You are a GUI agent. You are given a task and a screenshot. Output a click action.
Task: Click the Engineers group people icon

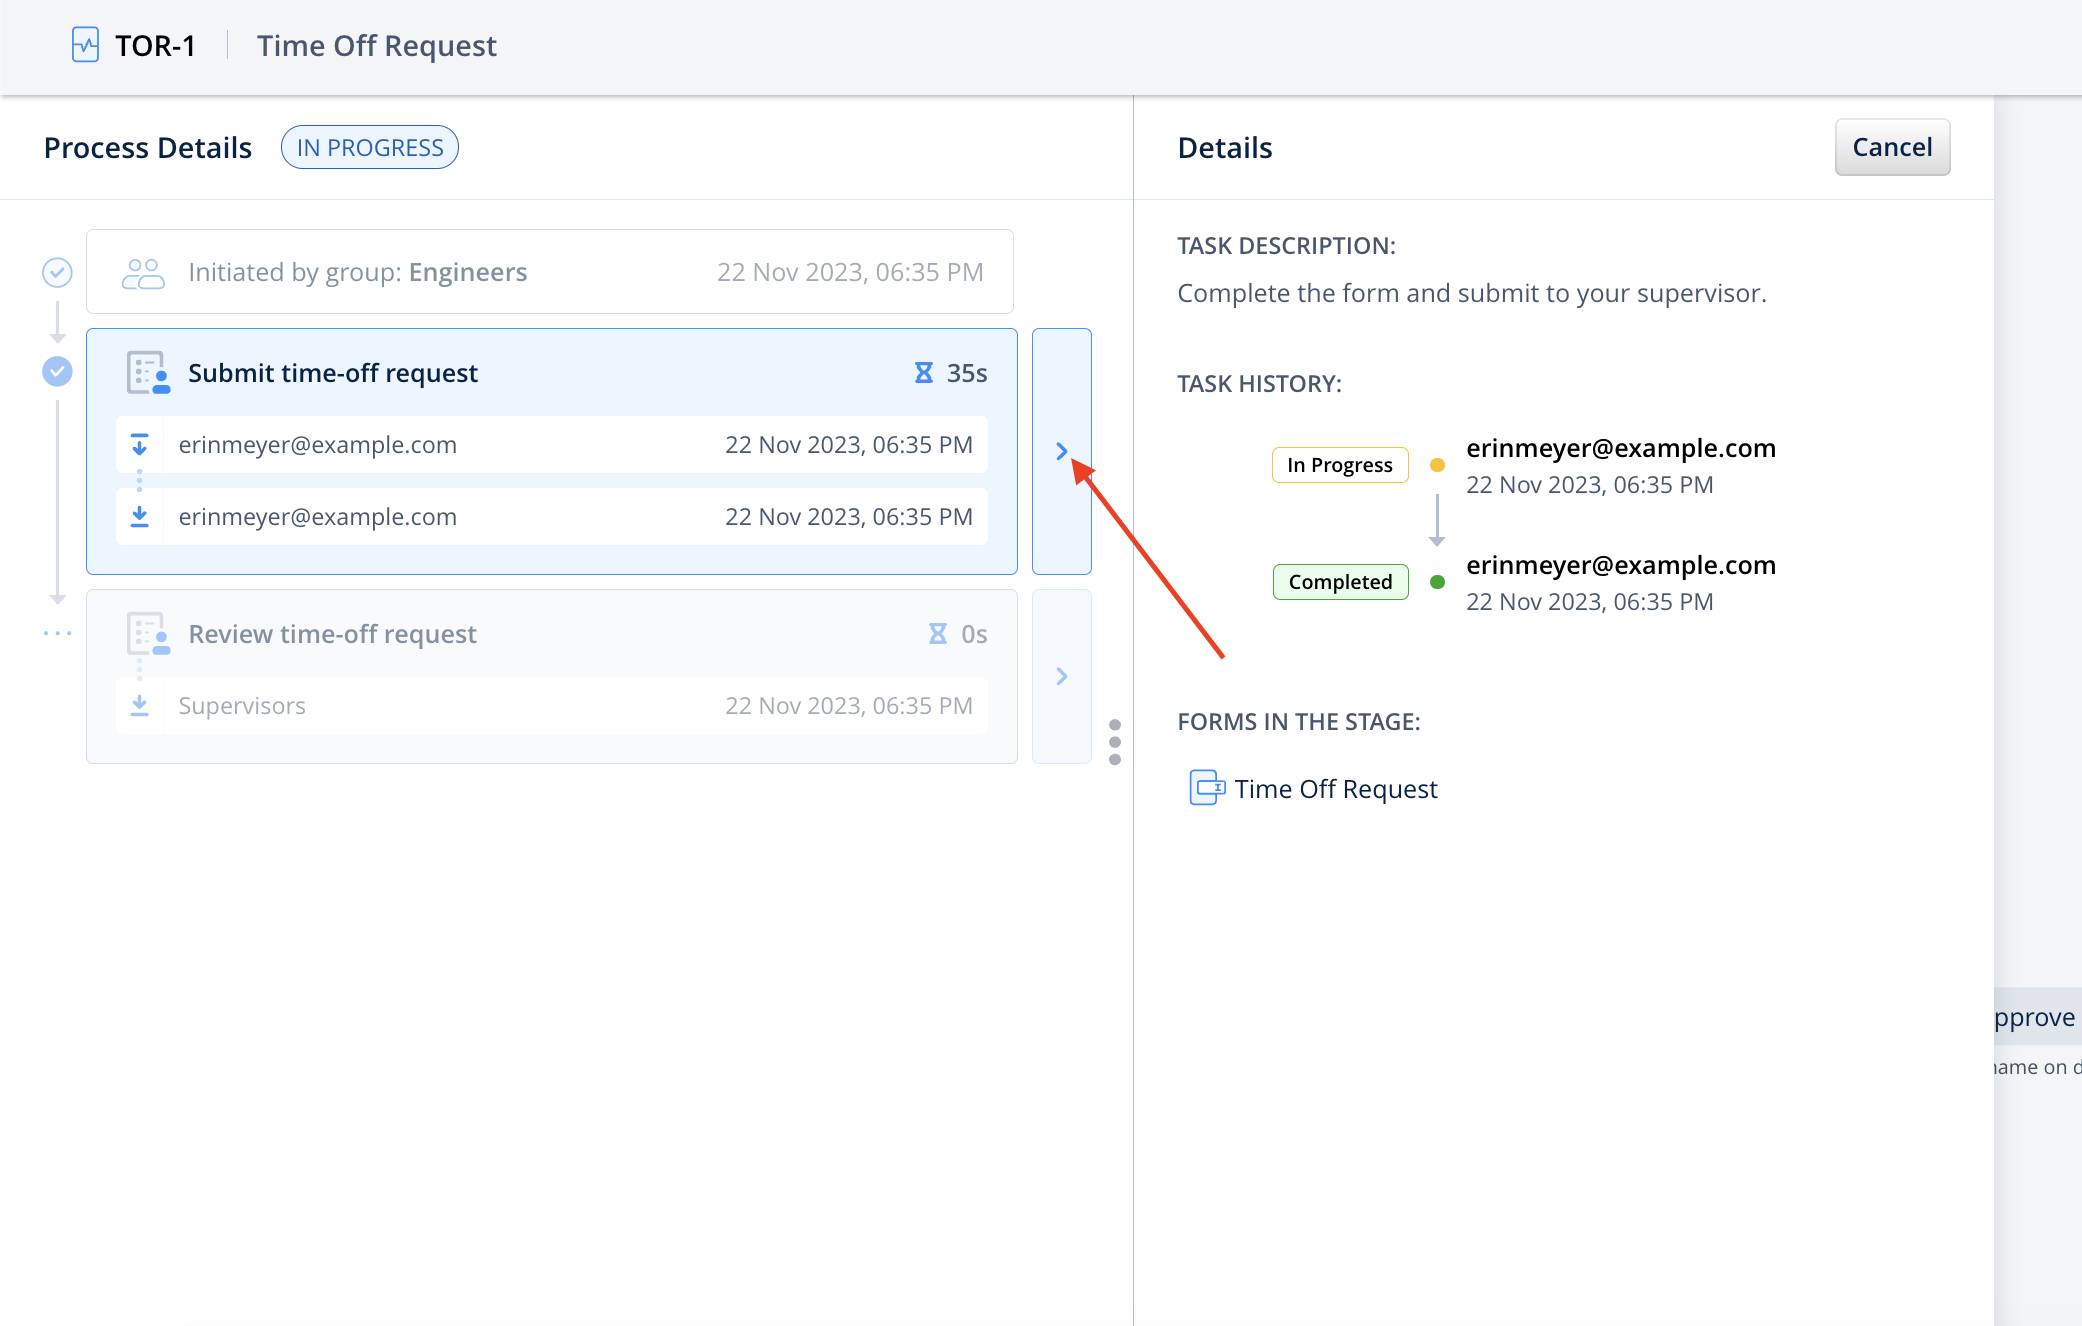[x=143, y=273]
